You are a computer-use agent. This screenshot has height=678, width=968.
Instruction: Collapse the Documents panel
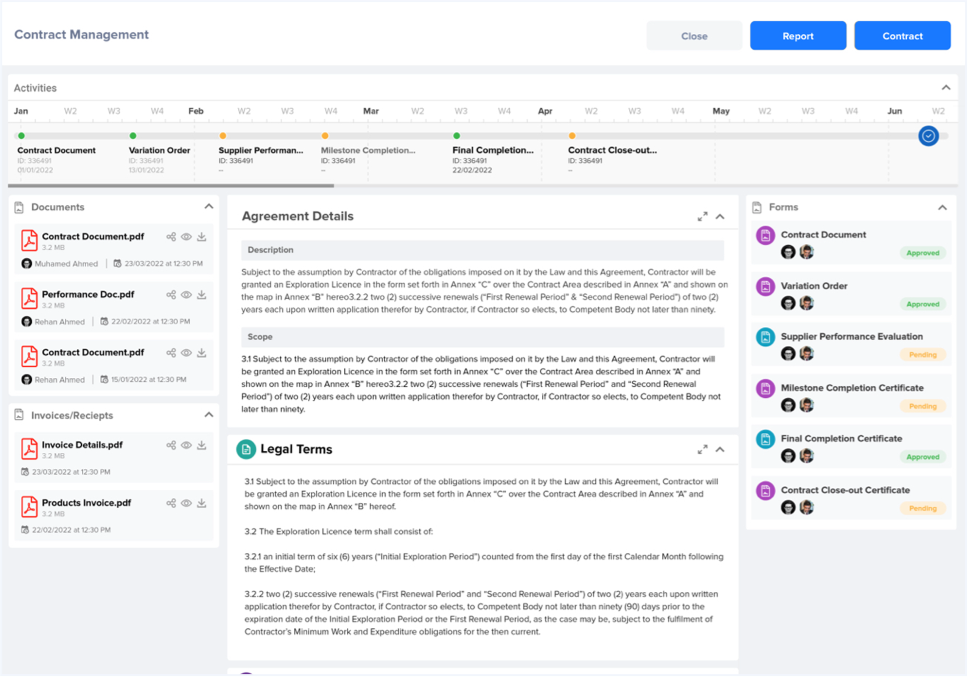pos(209,207)
